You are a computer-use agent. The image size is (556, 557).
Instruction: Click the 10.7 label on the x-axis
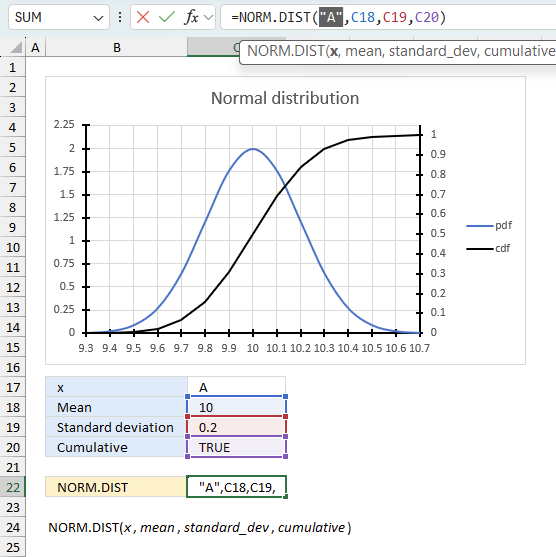point(420,348)
